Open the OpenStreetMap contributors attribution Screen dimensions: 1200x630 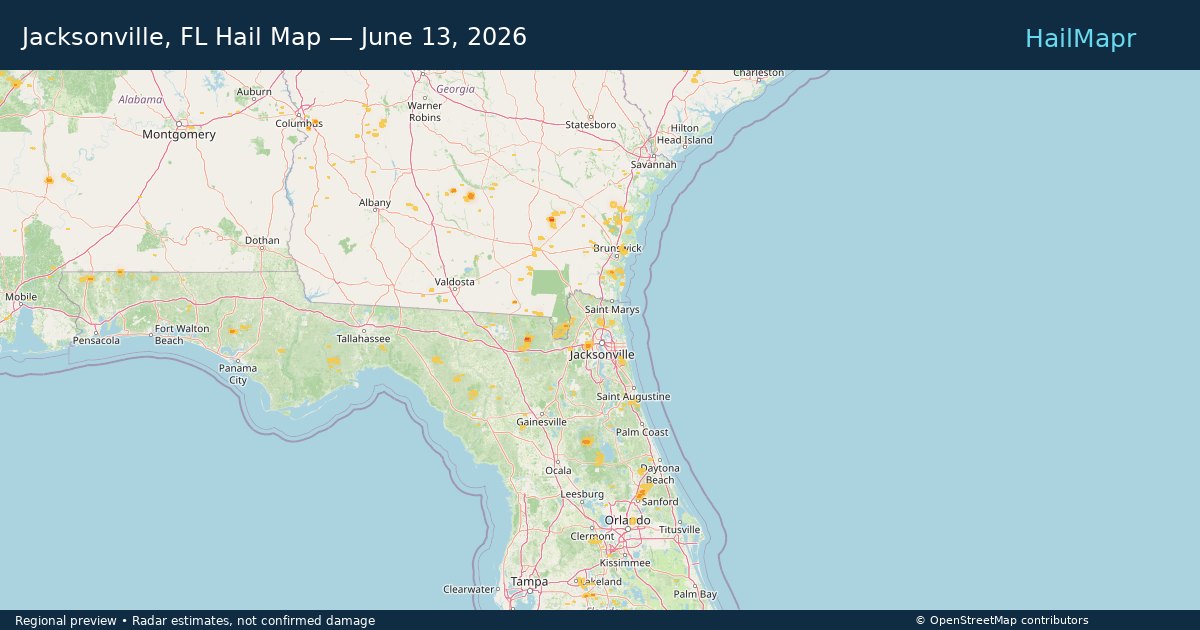click(x=1001, y=620)
